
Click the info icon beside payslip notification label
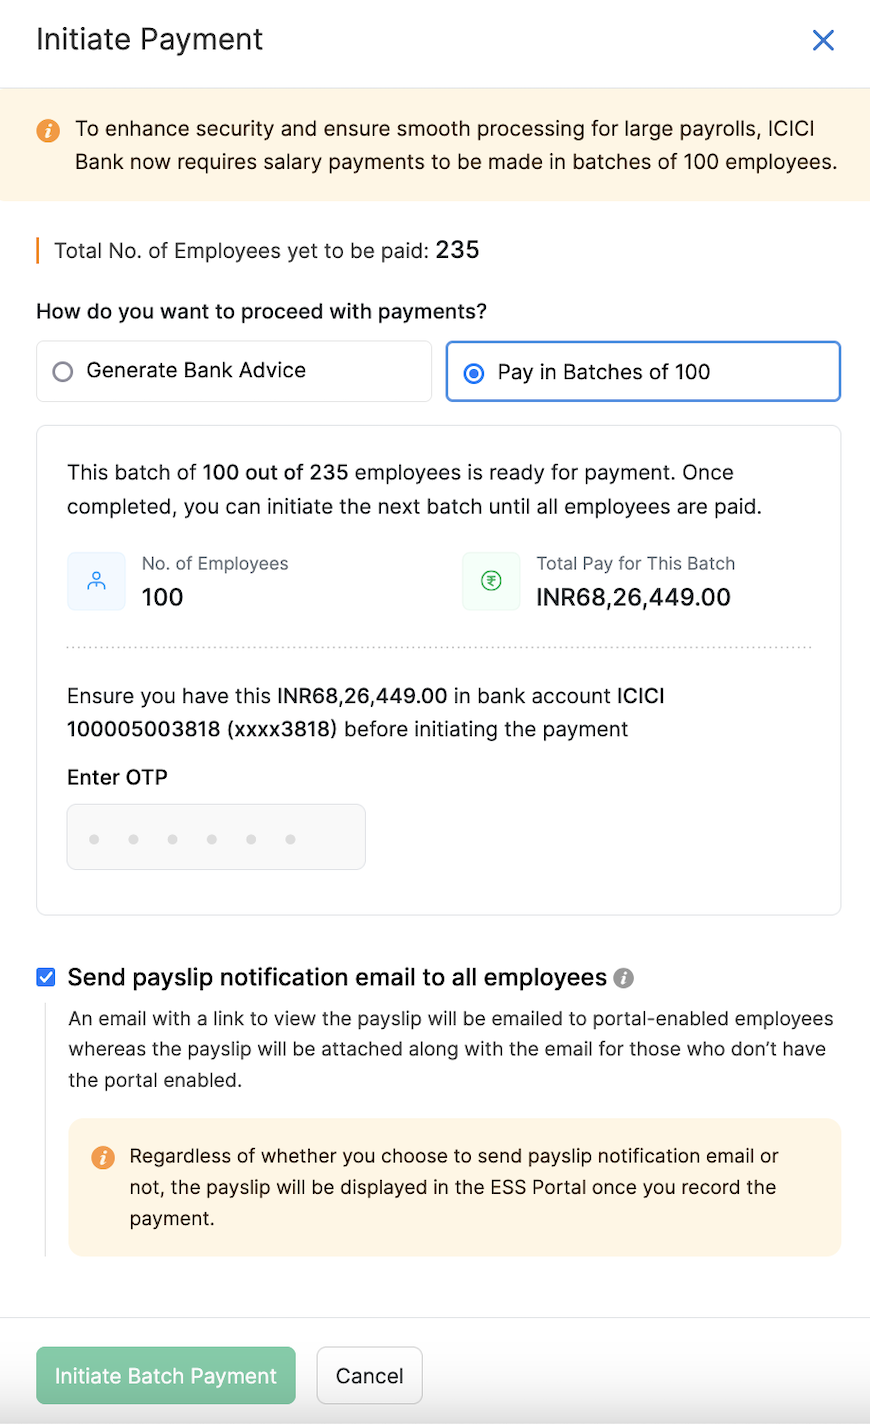[x=623, y=978]
